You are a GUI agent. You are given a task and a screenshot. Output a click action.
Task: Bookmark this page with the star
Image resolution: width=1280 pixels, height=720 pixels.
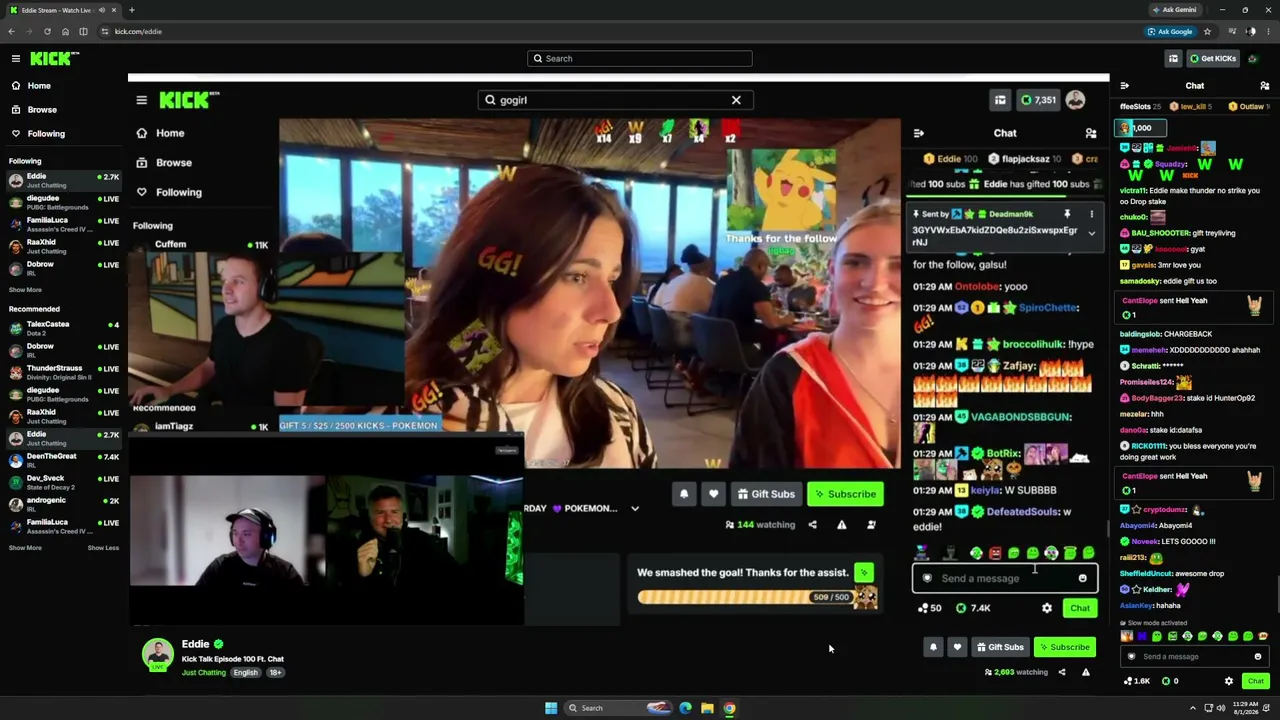1207,31
